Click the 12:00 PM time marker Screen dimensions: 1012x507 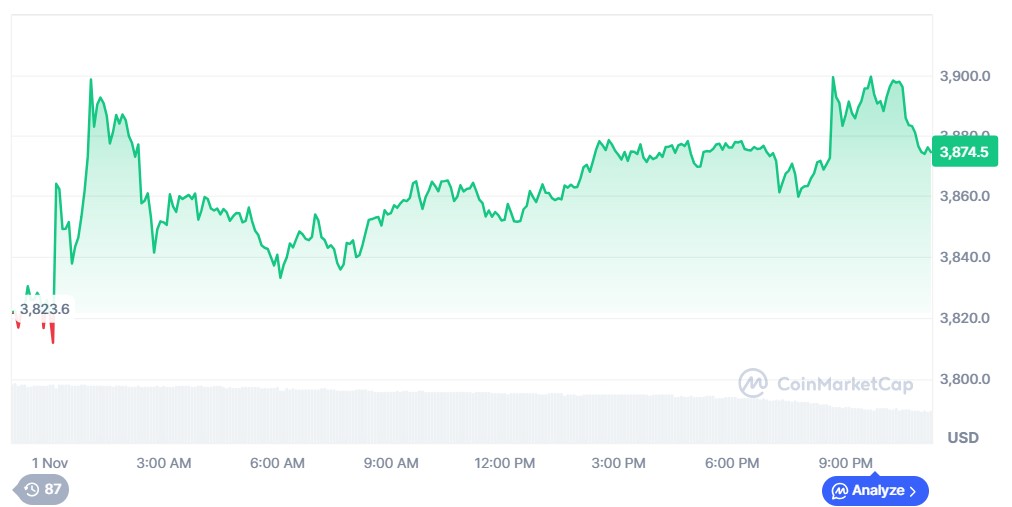(x=504, y=462)
